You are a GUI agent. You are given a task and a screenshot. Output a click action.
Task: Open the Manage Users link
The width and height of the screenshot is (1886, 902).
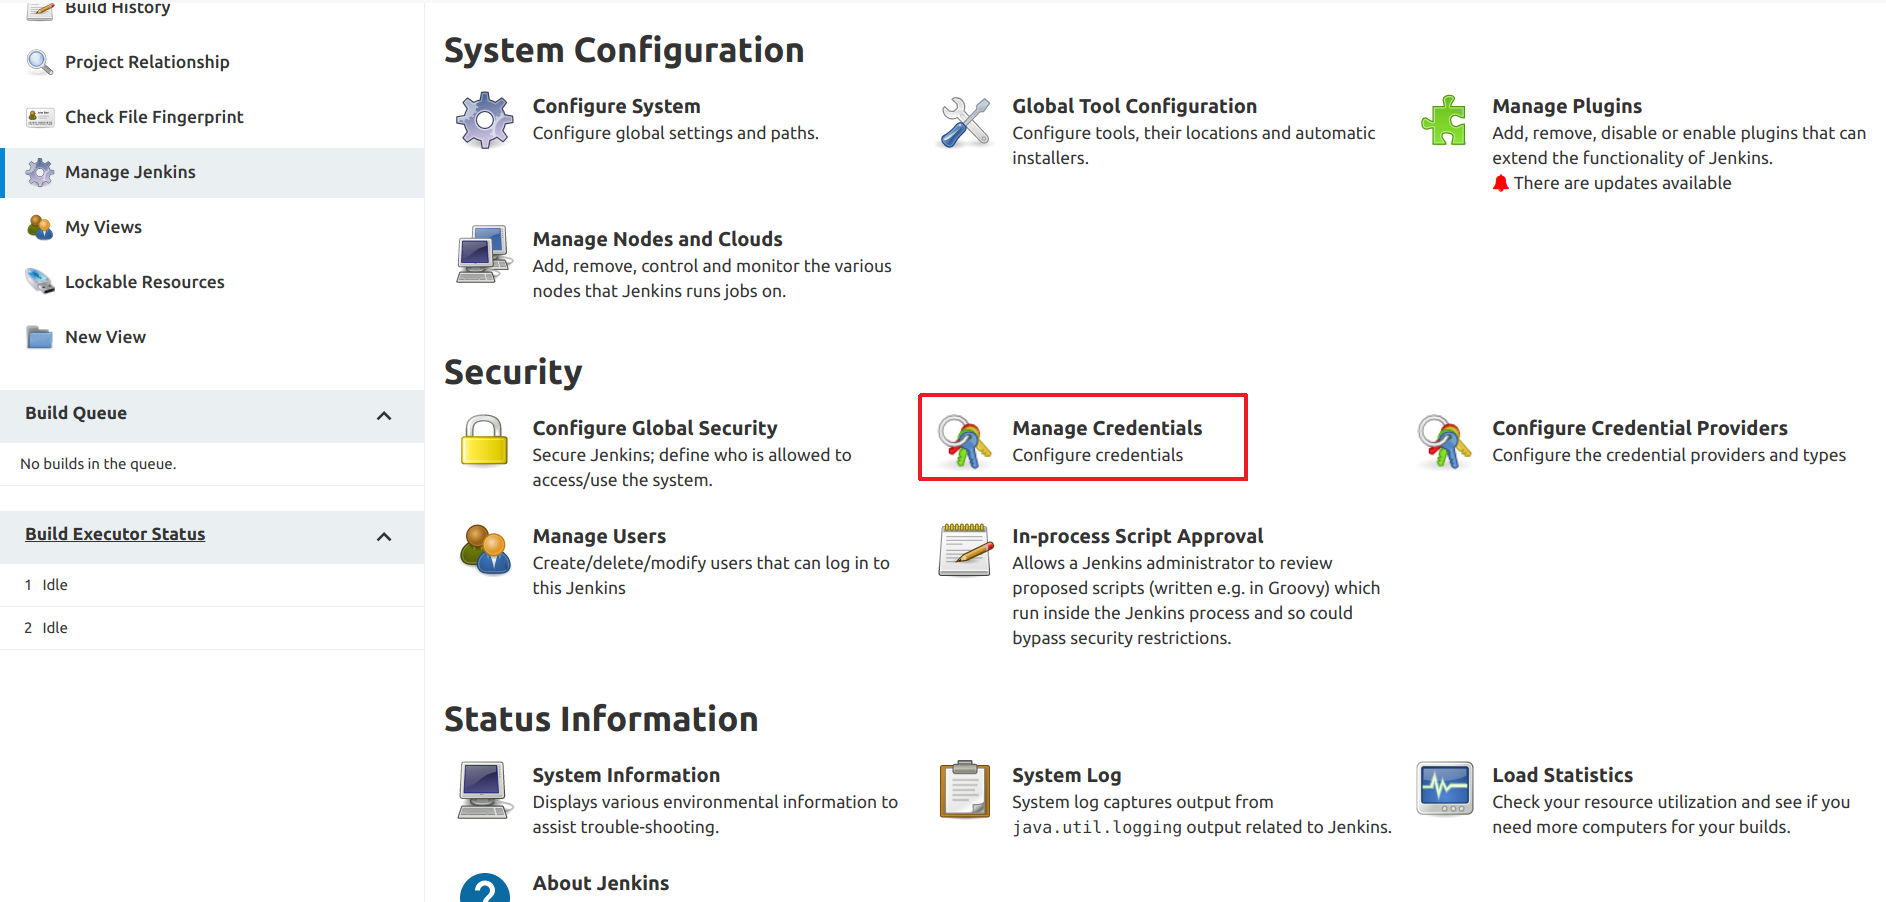(x=599, y=536)
